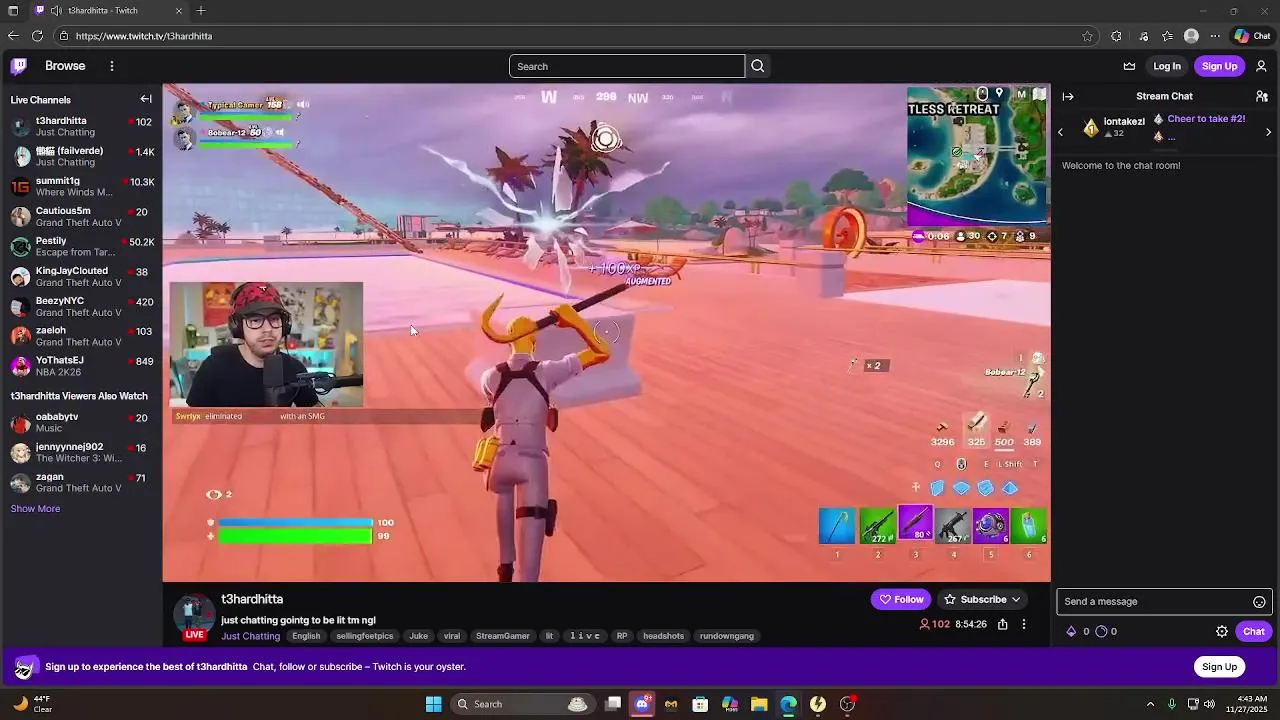Image resolution: width=1280 pixels, height=720 pixels.
Task: Open summit1g channel in sidebar
Action: pyautogui.click(x=81, y=186)
